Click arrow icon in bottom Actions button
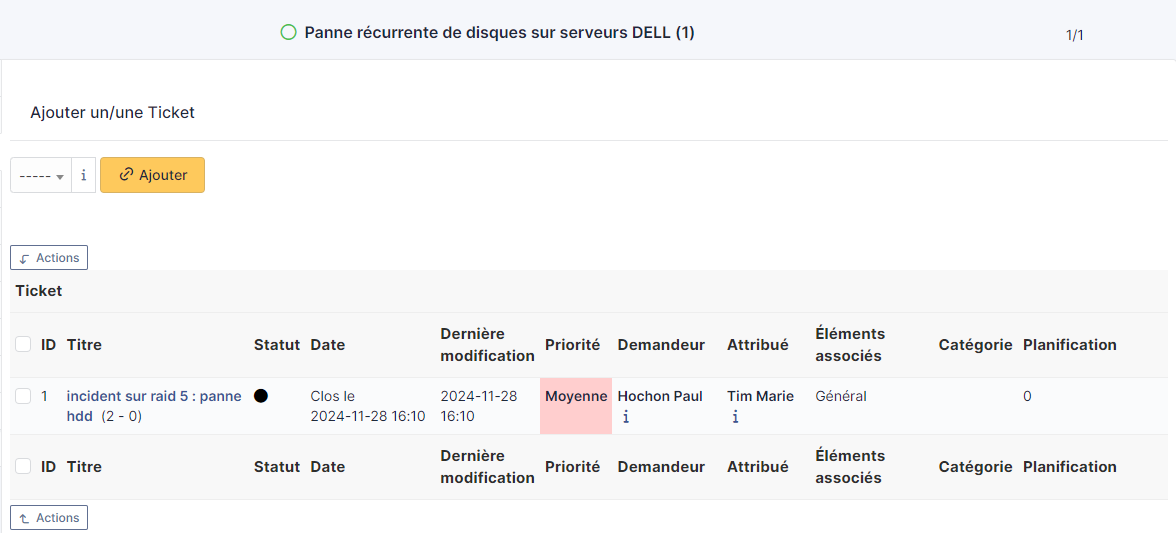Viewport: 1176px width, 533px height. [x=25, y=518]
